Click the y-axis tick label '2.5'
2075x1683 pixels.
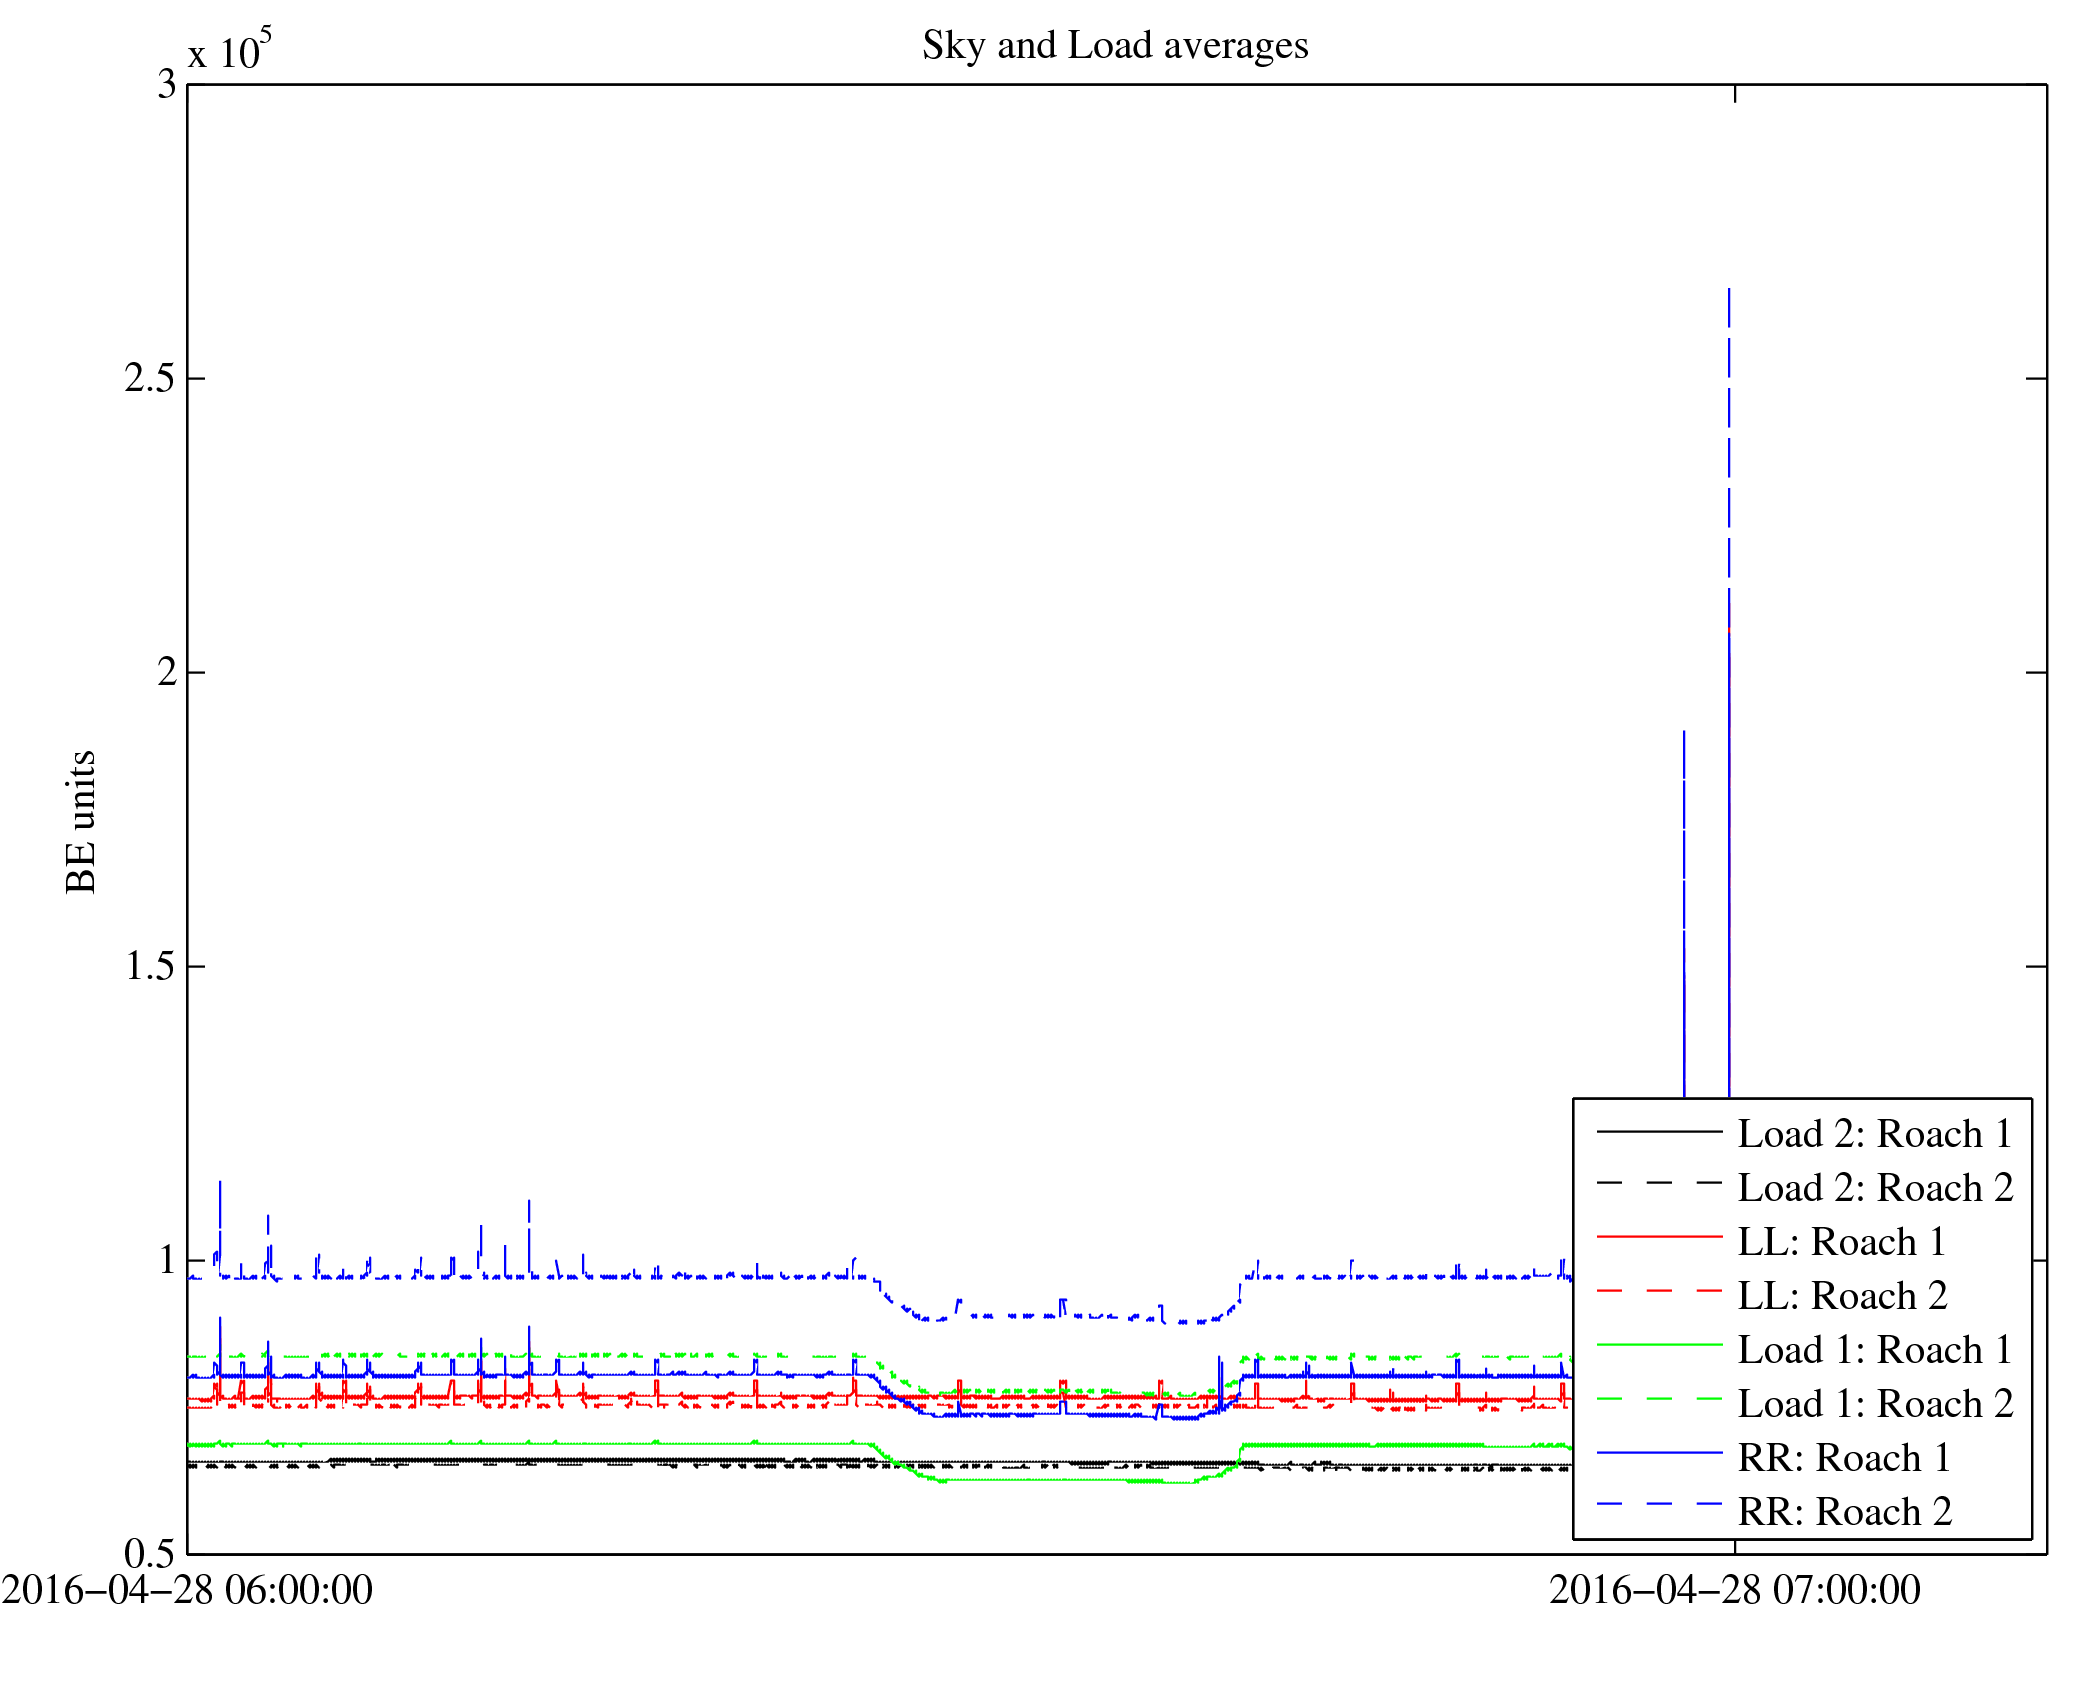(x=150, y=378)
